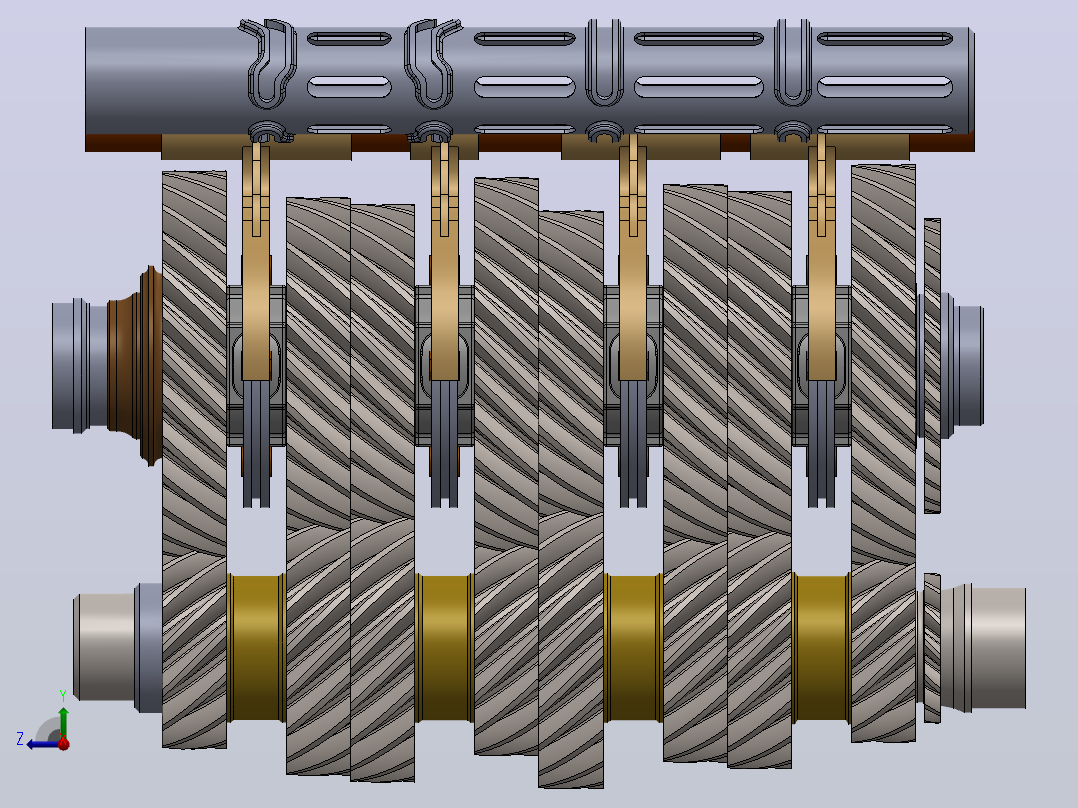
Task: Select the rightmost tan shift fork
Action: point(821,261)
